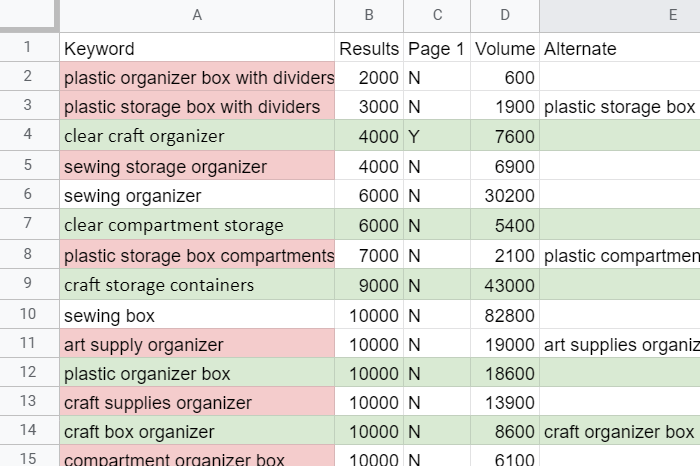Select column C header
This screenshot has width=700, height=466.
(437, 16)
